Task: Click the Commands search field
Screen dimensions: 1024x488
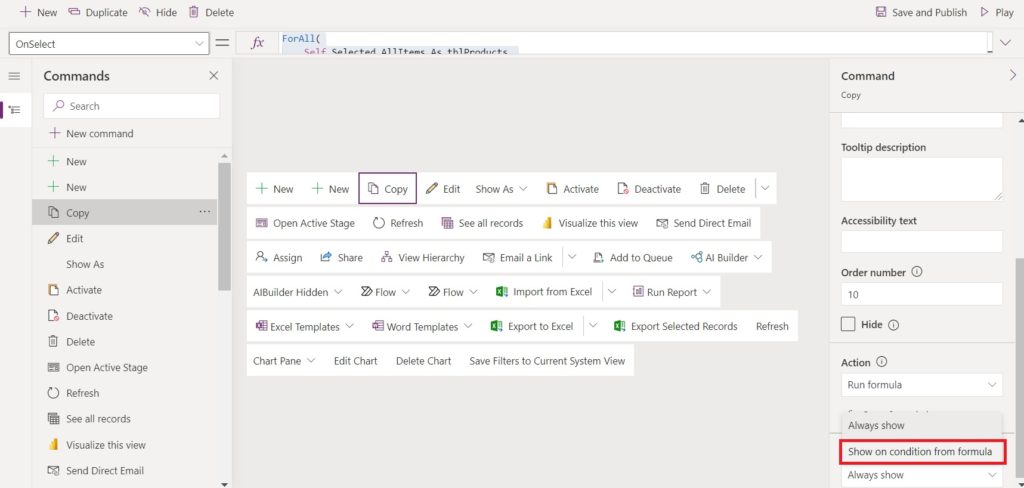Action: point(131,106)
